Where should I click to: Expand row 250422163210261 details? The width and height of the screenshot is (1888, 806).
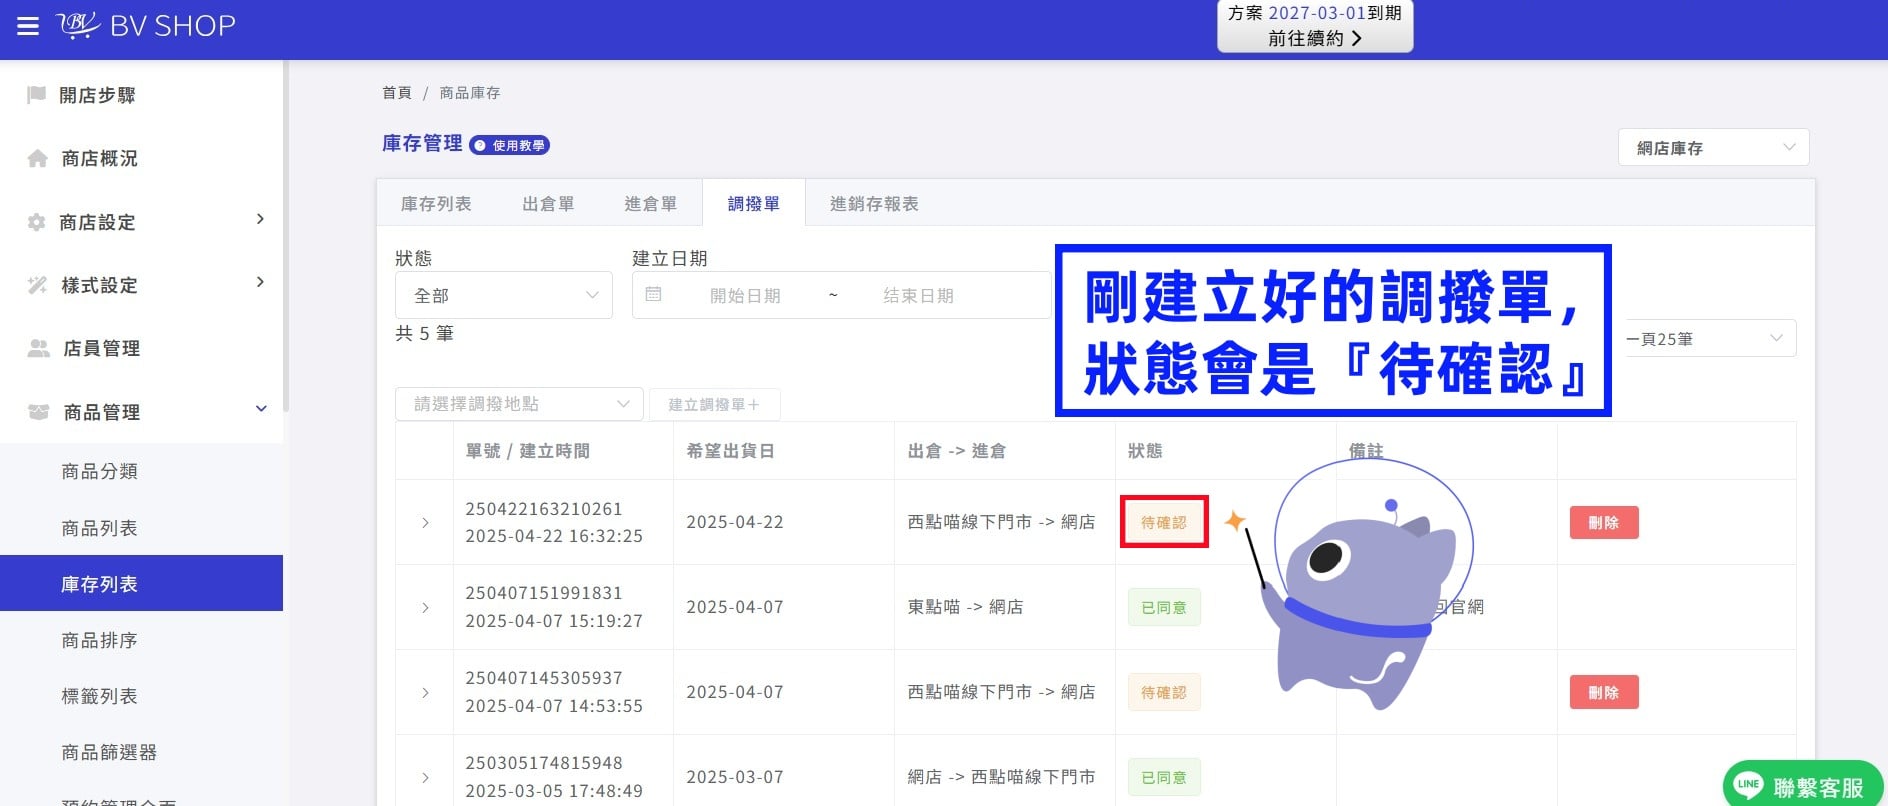[425, 522]
